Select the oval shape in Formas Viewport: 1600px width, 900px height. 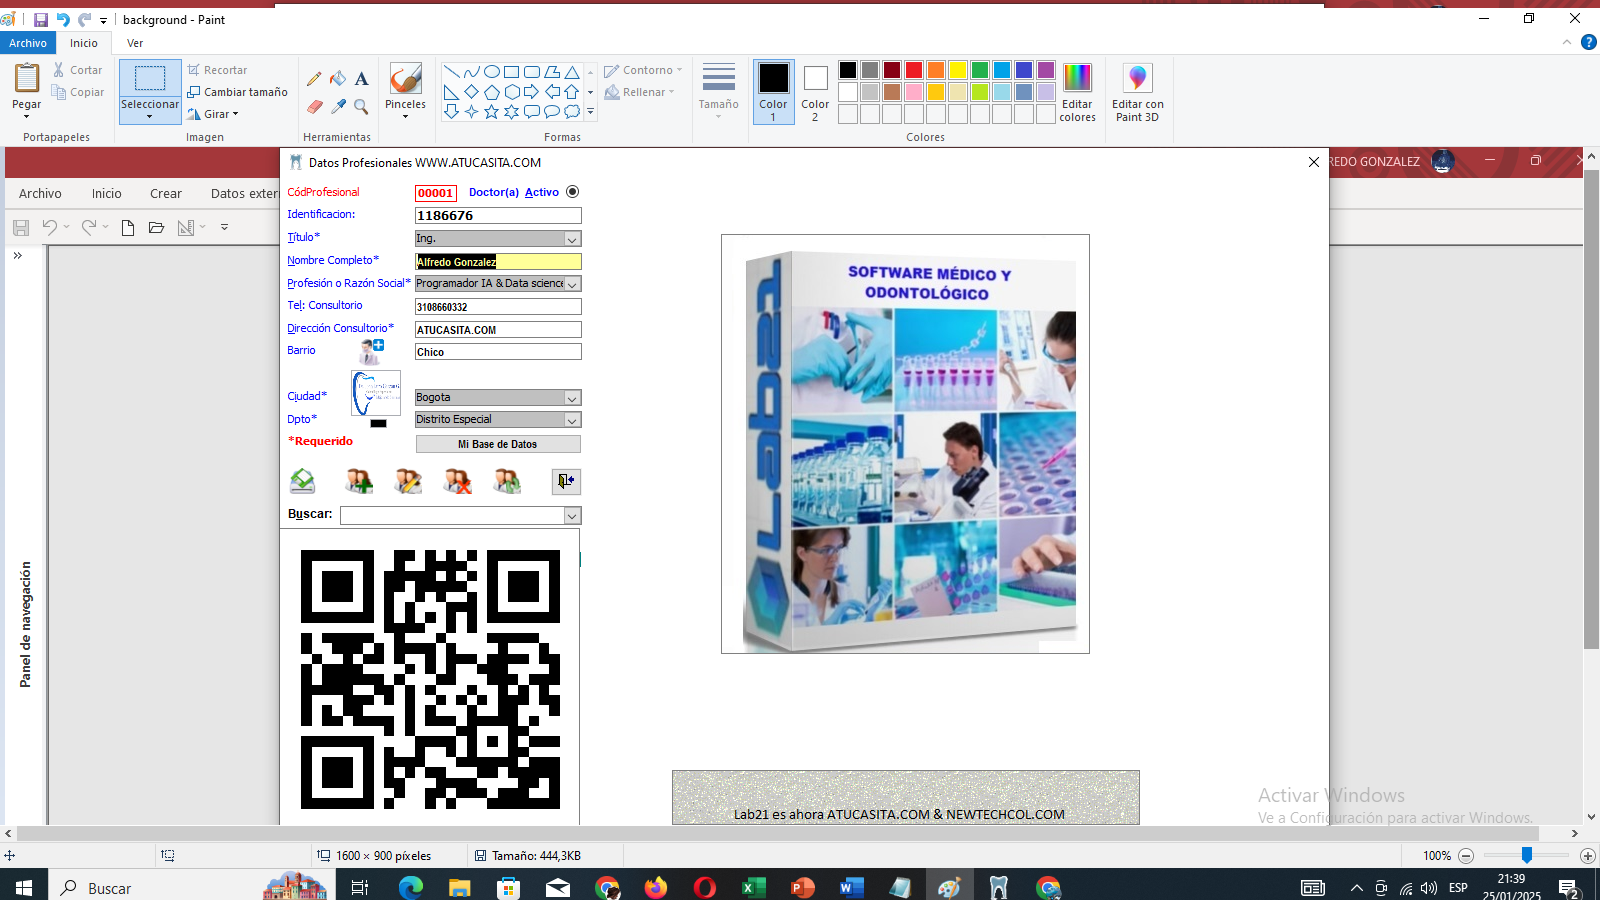click(x=492, y=72)
